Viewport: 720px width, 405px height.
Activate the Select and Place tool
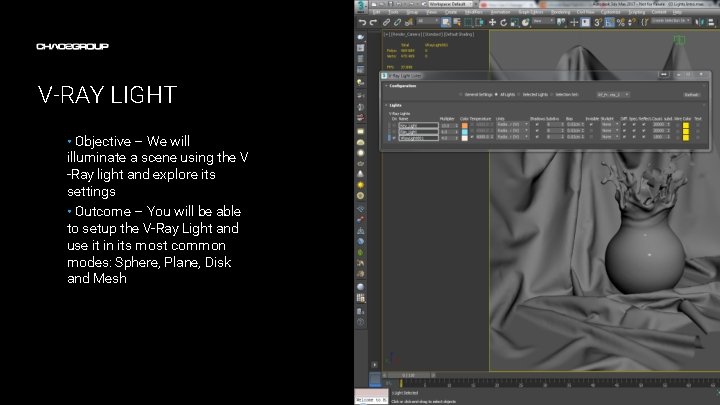(525, 22)
